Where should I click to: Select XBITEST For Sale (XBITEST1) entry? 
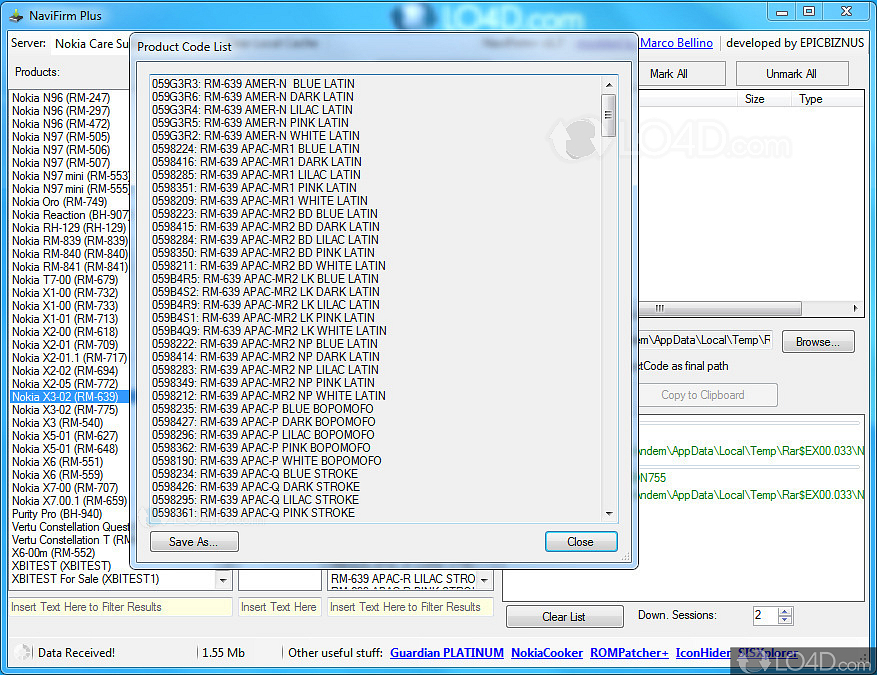click(85, 579)
